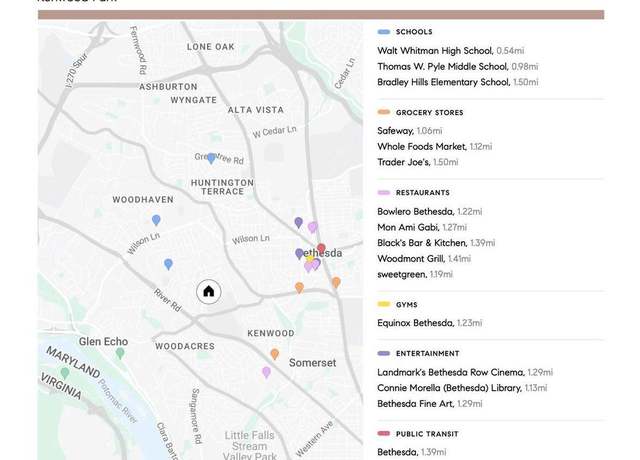Open the Black's Bar & Kitchen listing
640x460 pixels.
pyautogui.click(x=436, y=243)
